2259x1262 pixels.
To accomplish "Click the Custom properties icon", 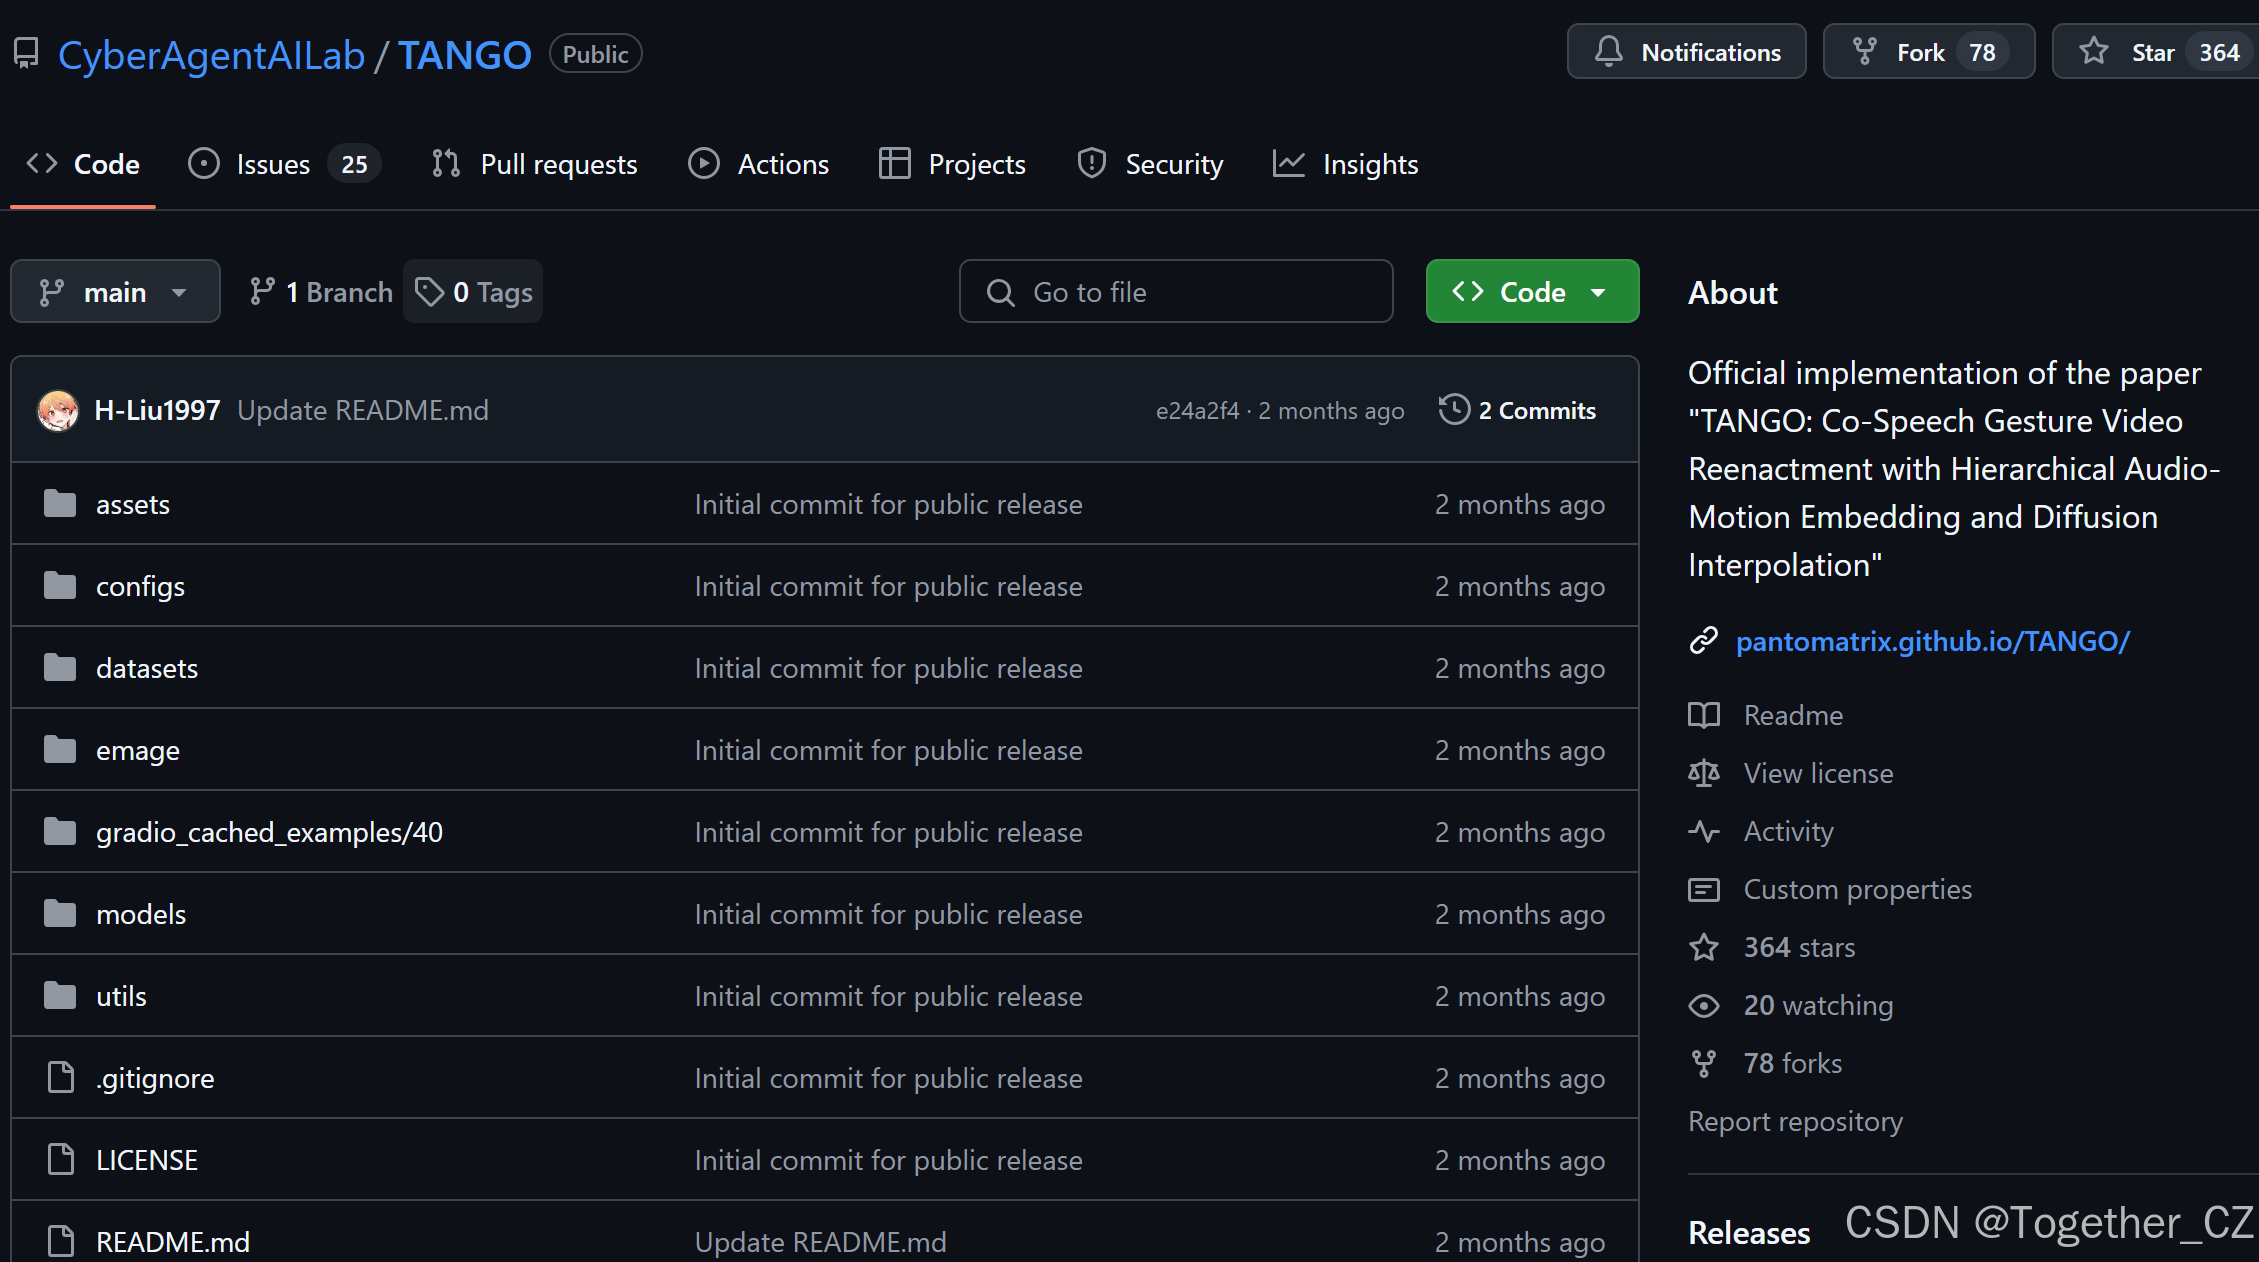I will click(x=1704, y=889).
